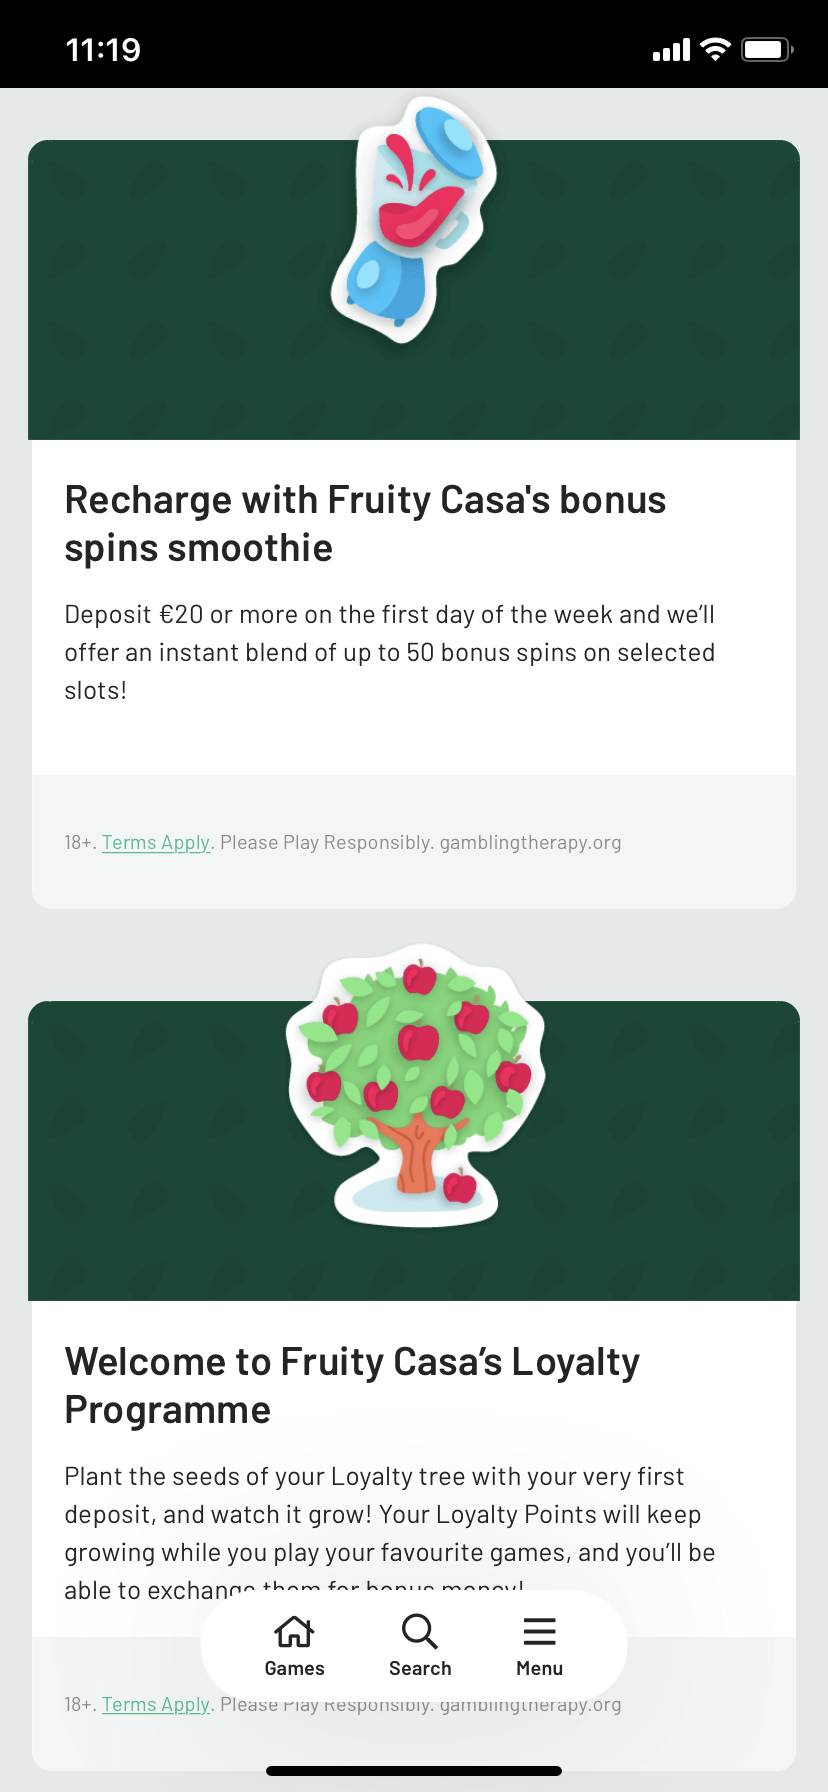Tap the battery indicator icon

pyautogui.click(x=766, y=49)
